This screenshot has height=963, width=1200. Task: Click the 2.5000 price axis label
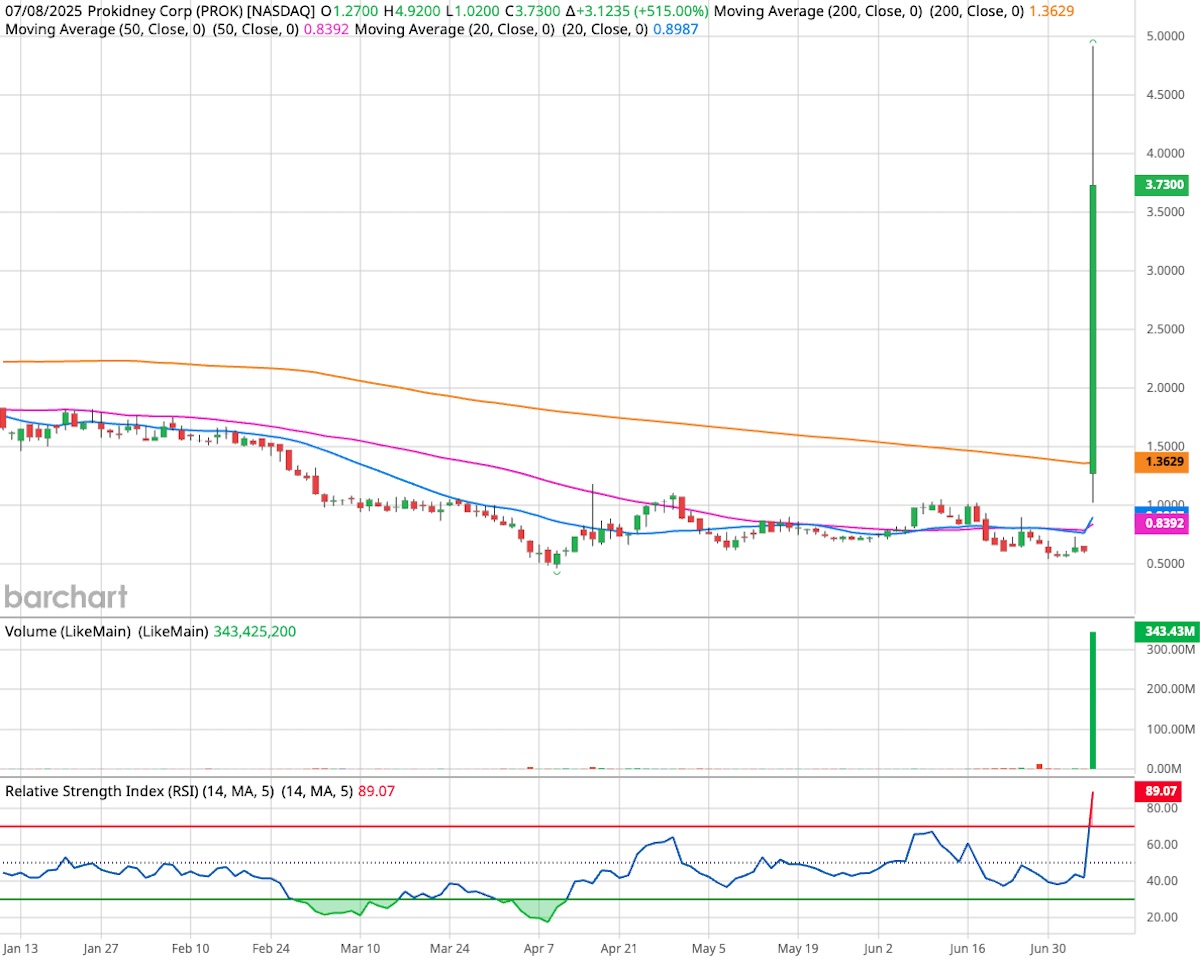[x=1166, y=329]
